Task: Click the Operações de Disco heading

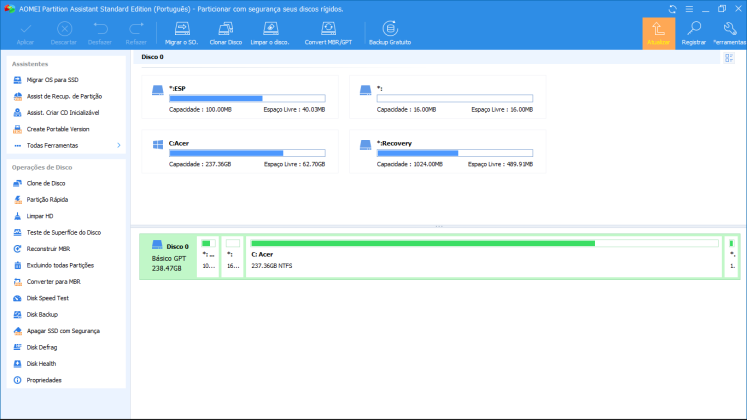Action: 42,168
